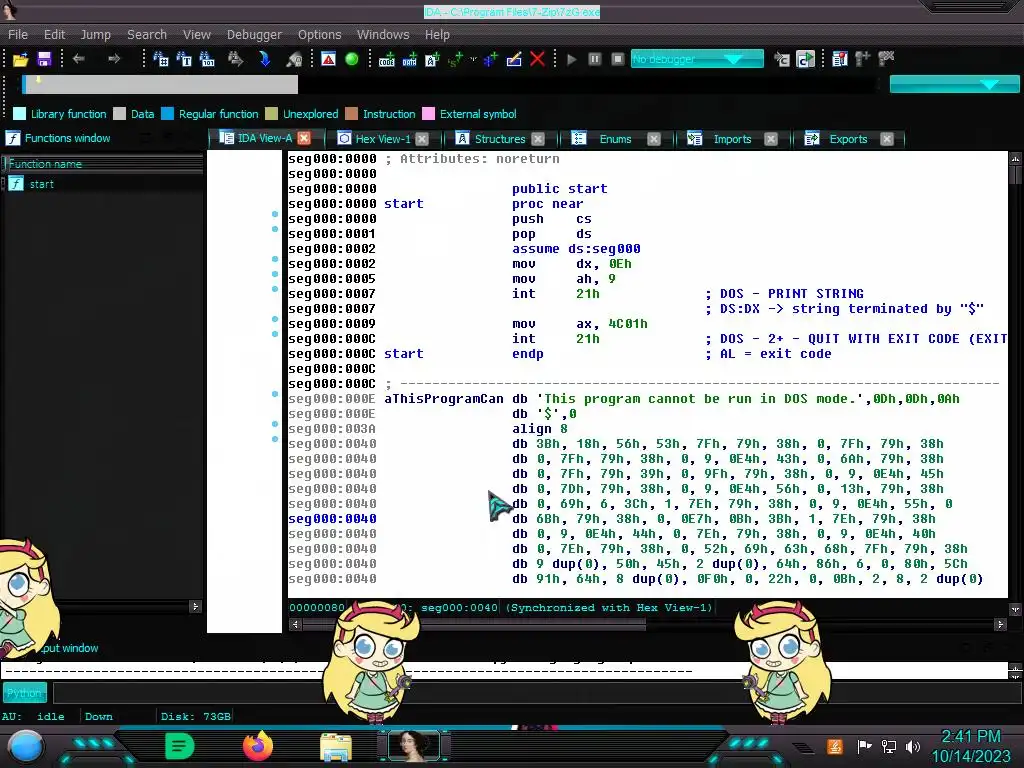Click the search immediate value binoculars icon
The width and height of the screenshot is (1024, 768).
(x=161, y=59)
